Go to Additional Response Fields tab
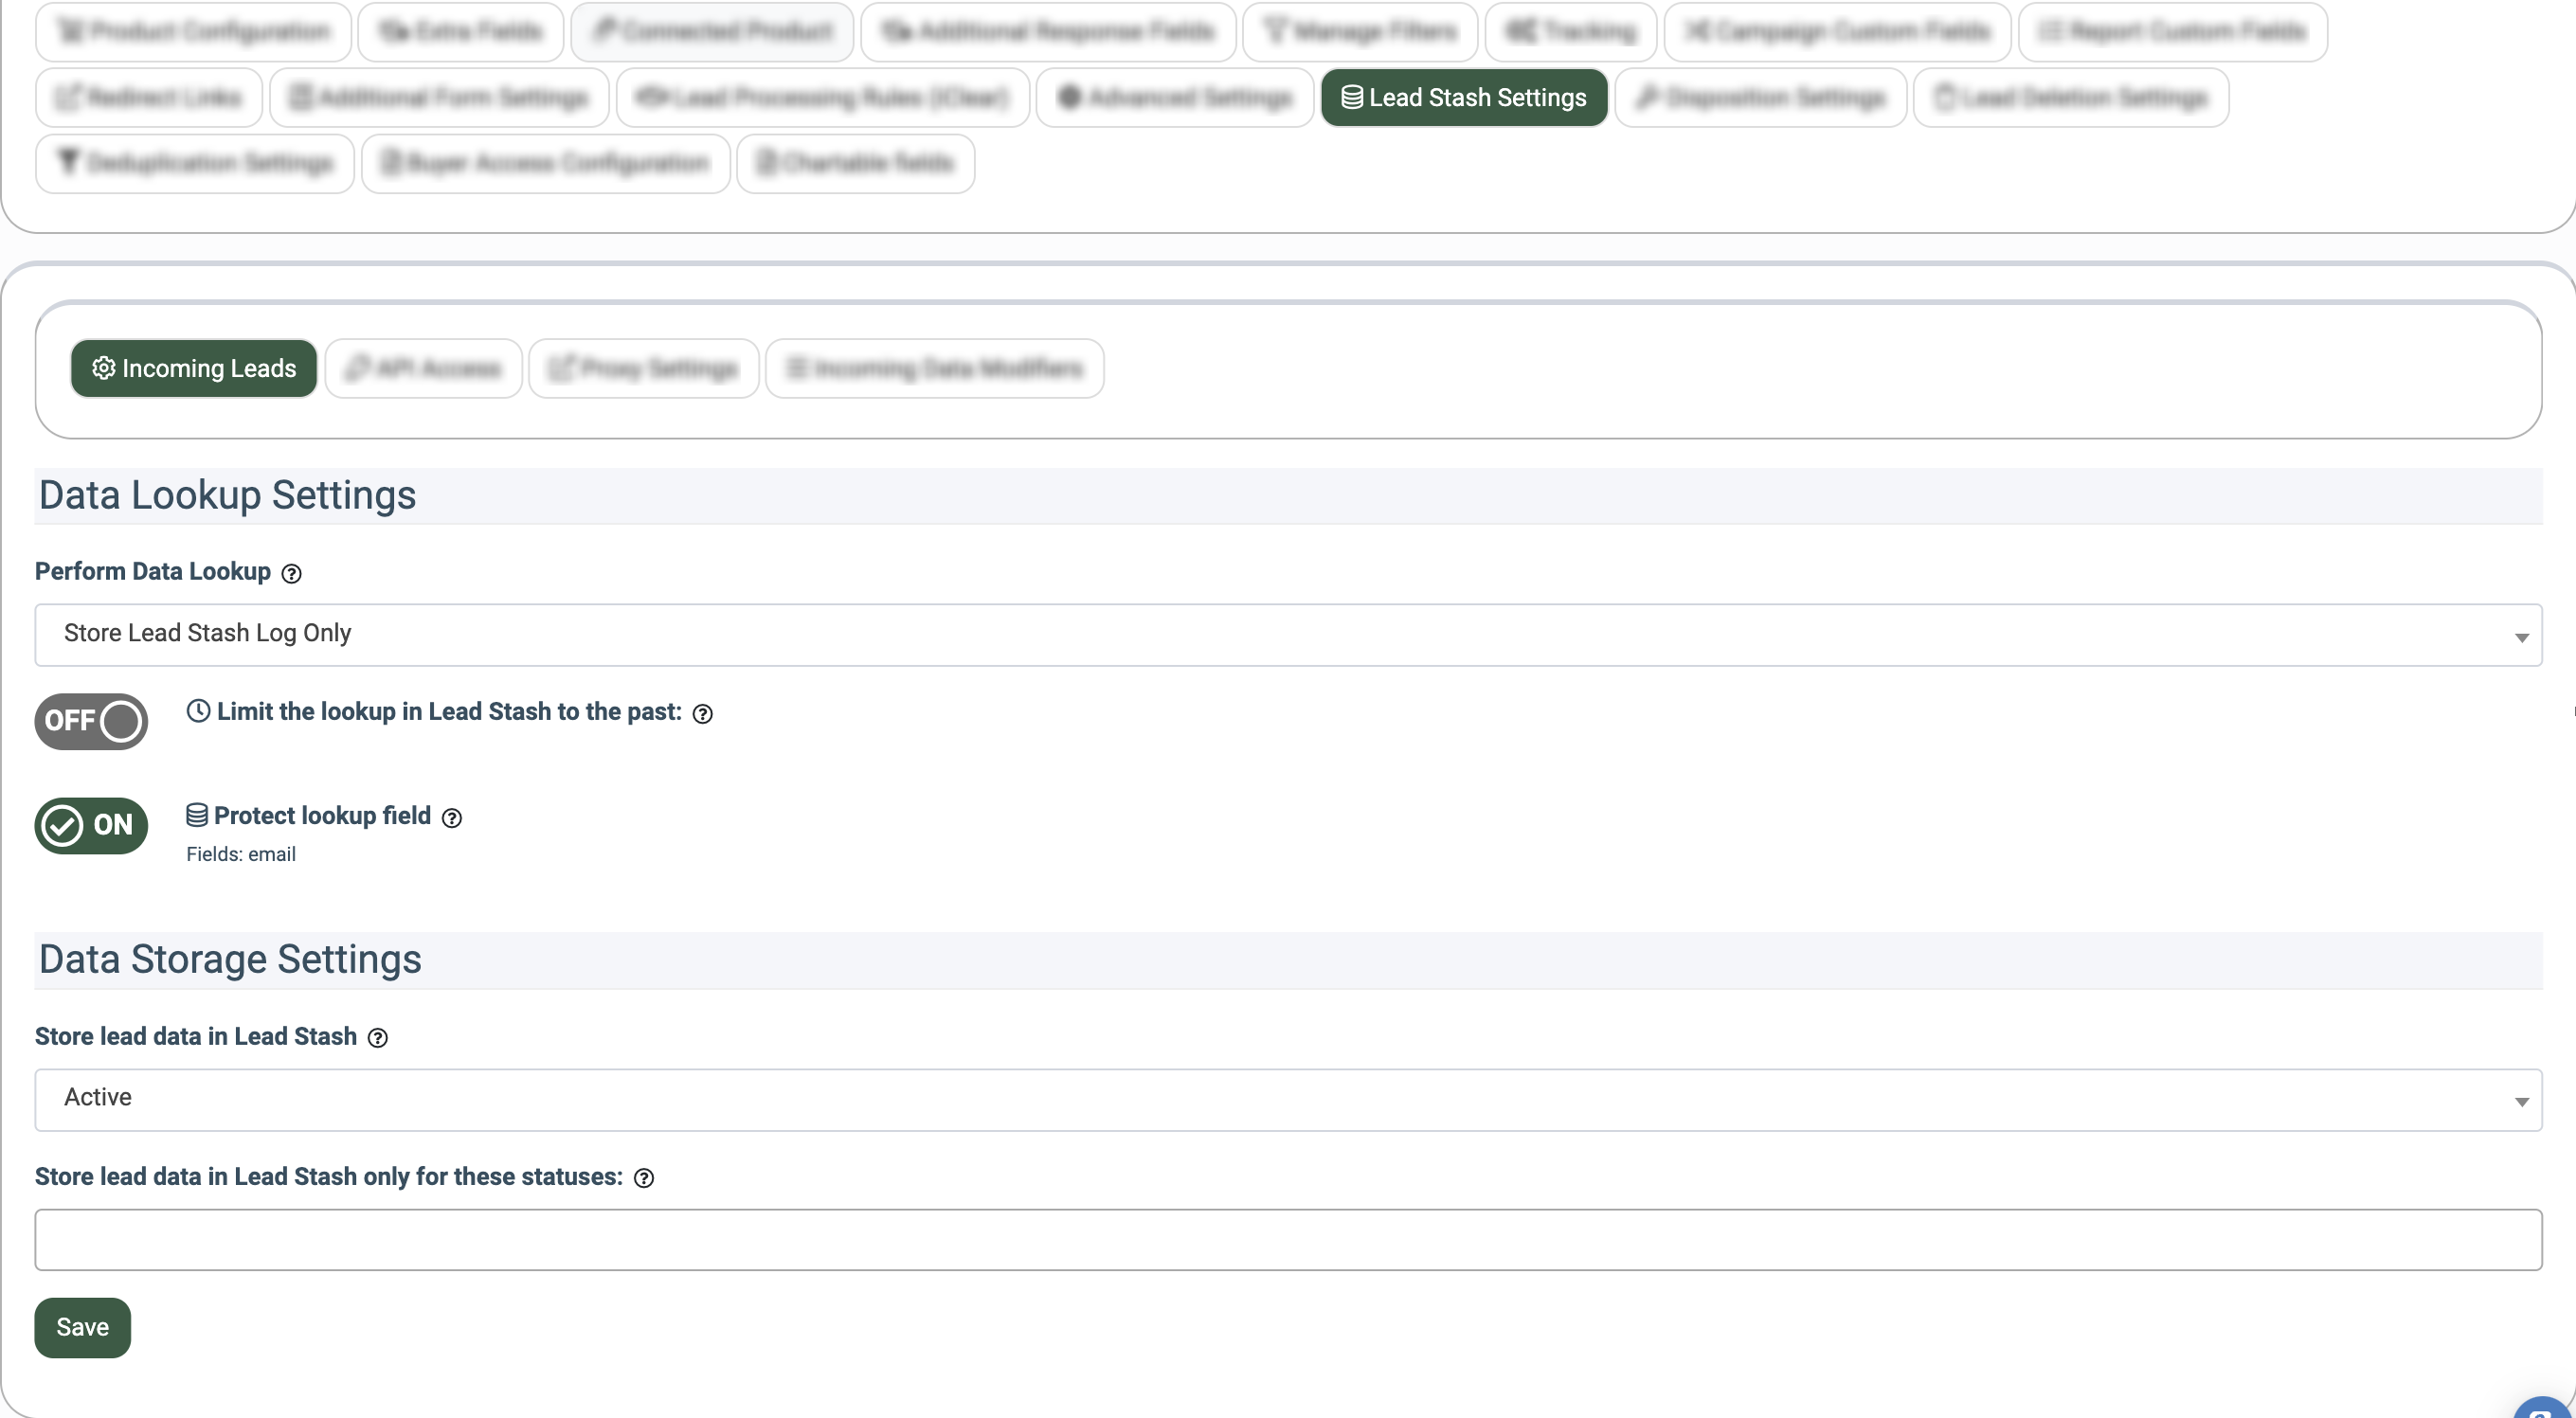This screenshot has height=1418, width=2576. click(x=1048, y=32)
